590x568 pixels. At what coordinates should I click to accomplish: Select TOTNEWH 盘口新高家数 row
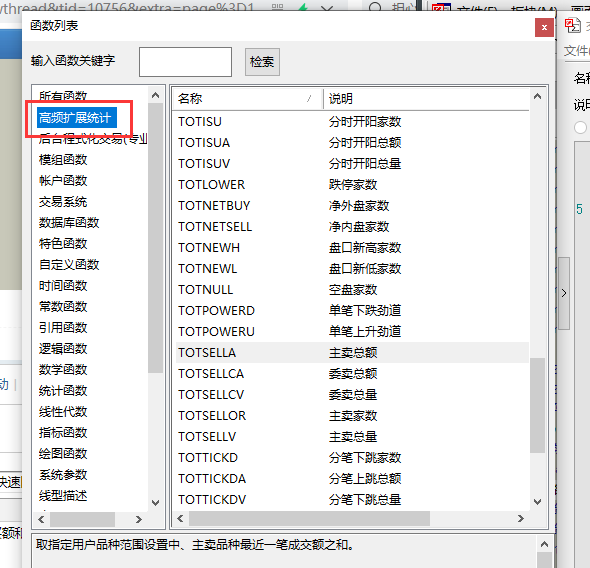click(x=352, y=248)
